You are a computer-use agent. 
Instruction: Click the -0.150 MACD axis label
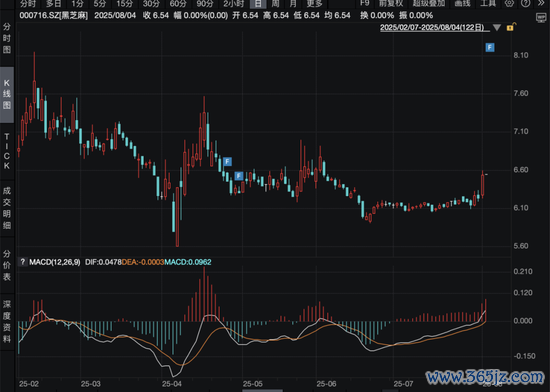524,356
